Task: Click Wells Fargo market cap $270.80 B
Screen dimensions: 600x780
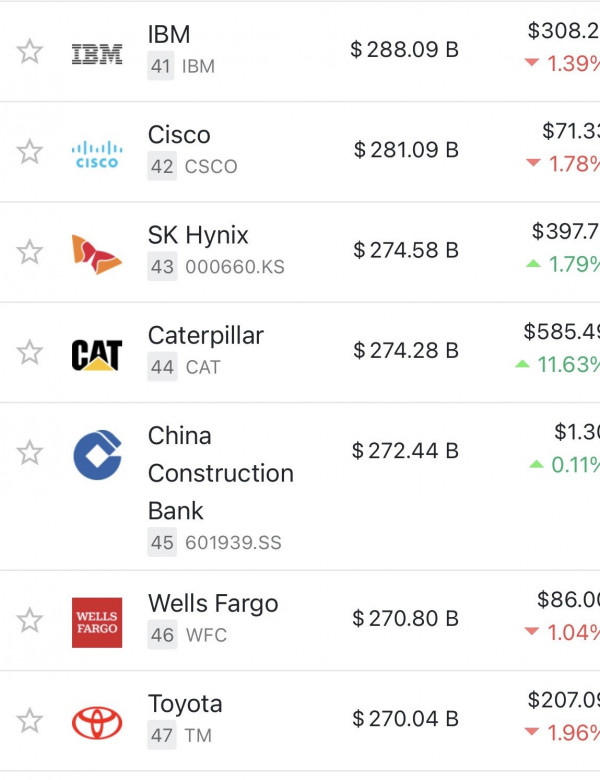Action: (x=405, y=619)
